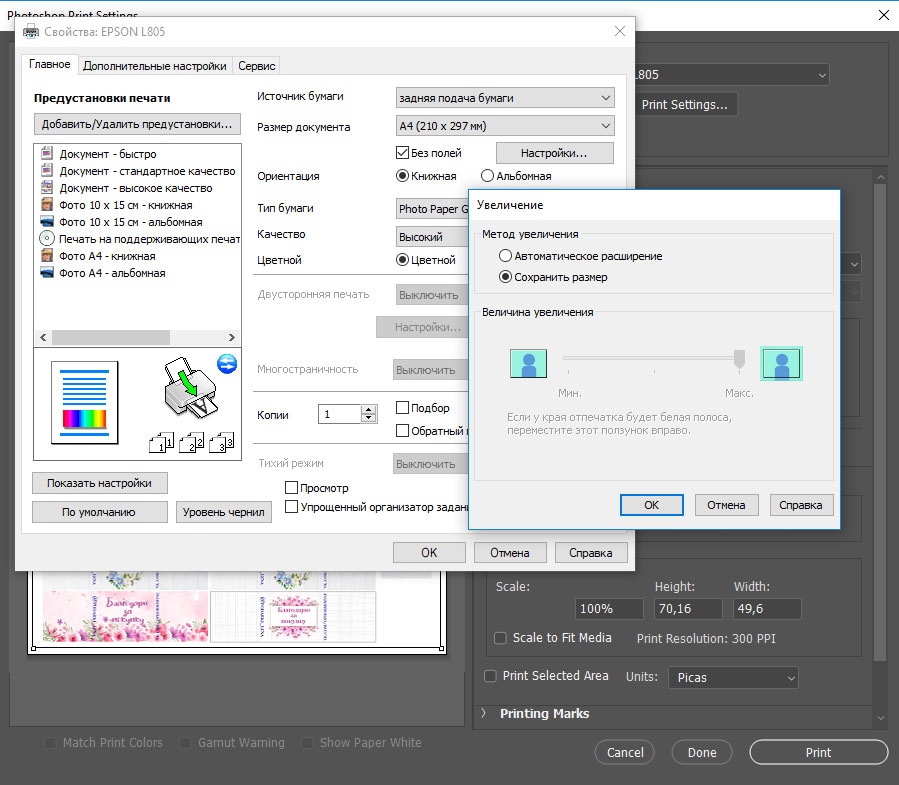Image resolution: width=899 pixels, height=785 pixels.
Task: Switch to the "Дополнительные настройки" tab
Action: (x=154, y=66)
